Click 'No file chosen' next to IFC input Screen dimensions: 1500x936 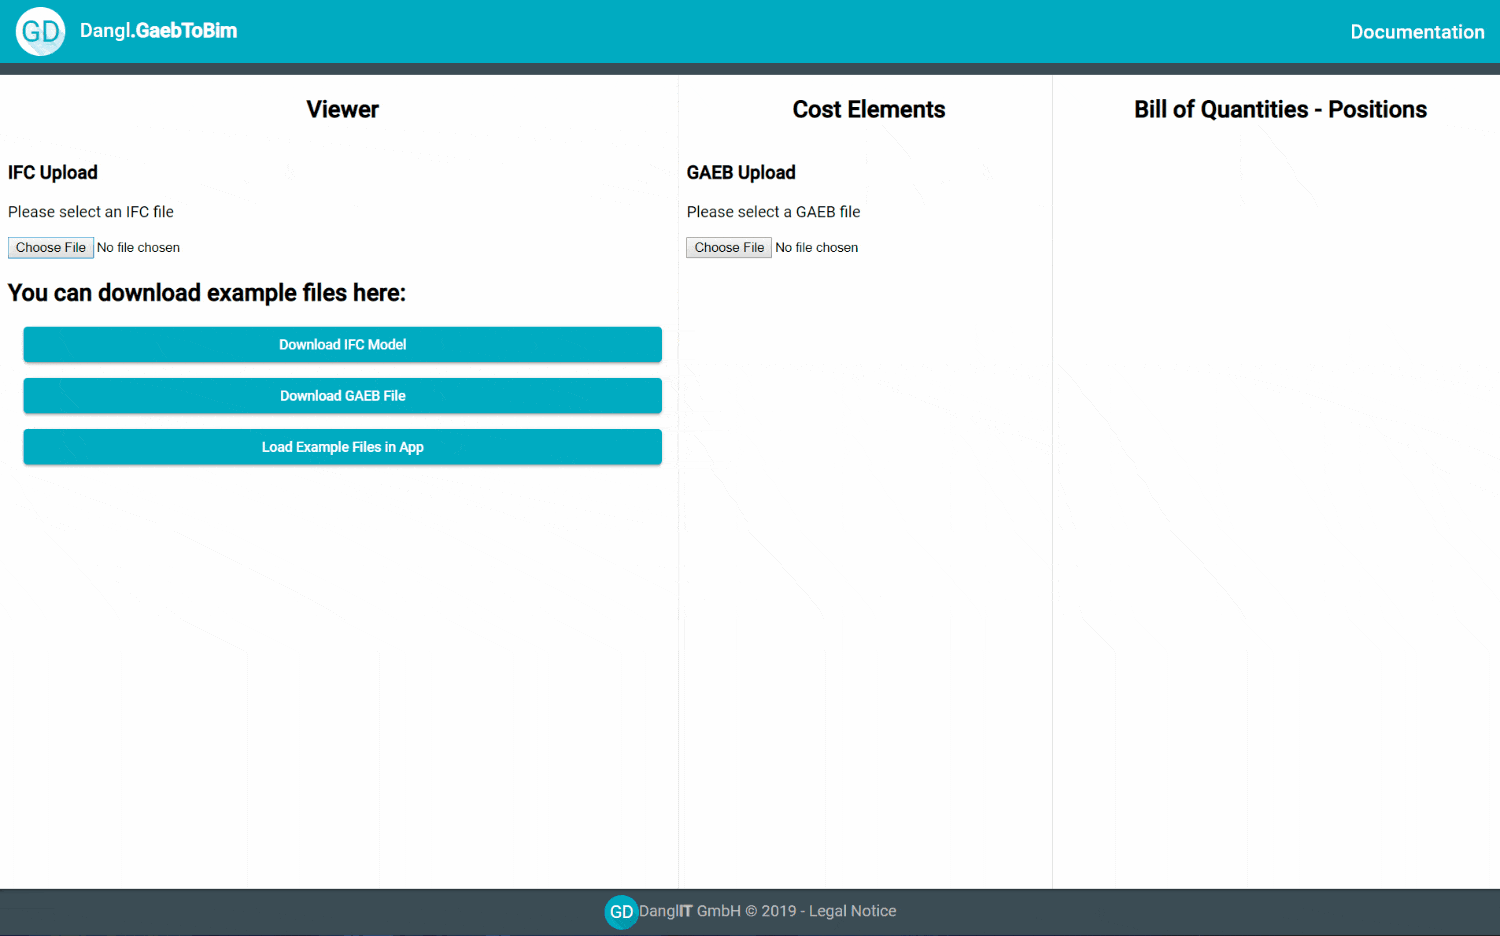[138, 248]
